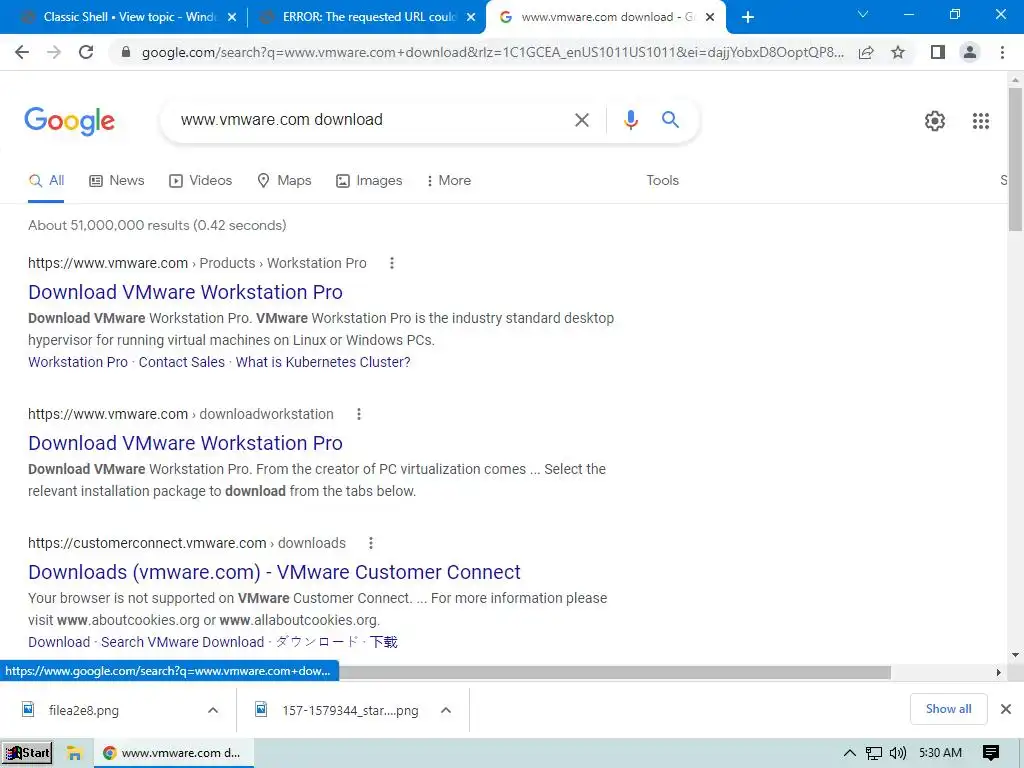Viewport: 1024px width, 768px height.
Task: Open new browser tab
Action: (748, 17)
